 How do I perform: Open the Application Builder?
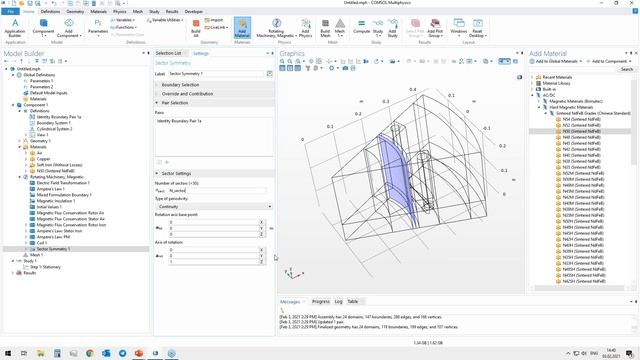[x=15, y=28]
